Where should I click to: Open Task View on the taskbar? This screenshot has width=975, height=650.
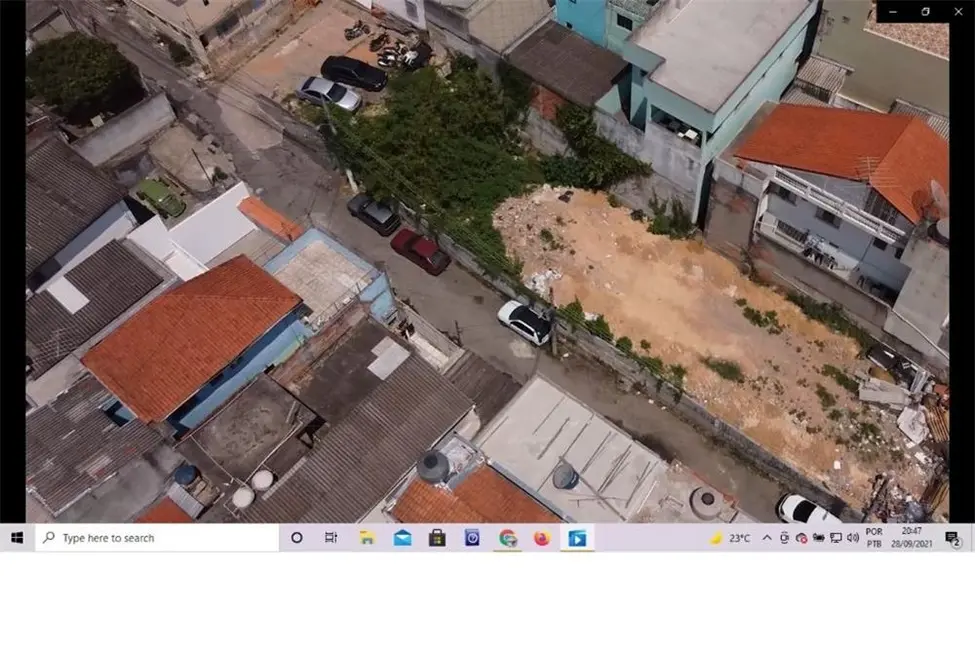pyautogui.click(x=331, y=537)
